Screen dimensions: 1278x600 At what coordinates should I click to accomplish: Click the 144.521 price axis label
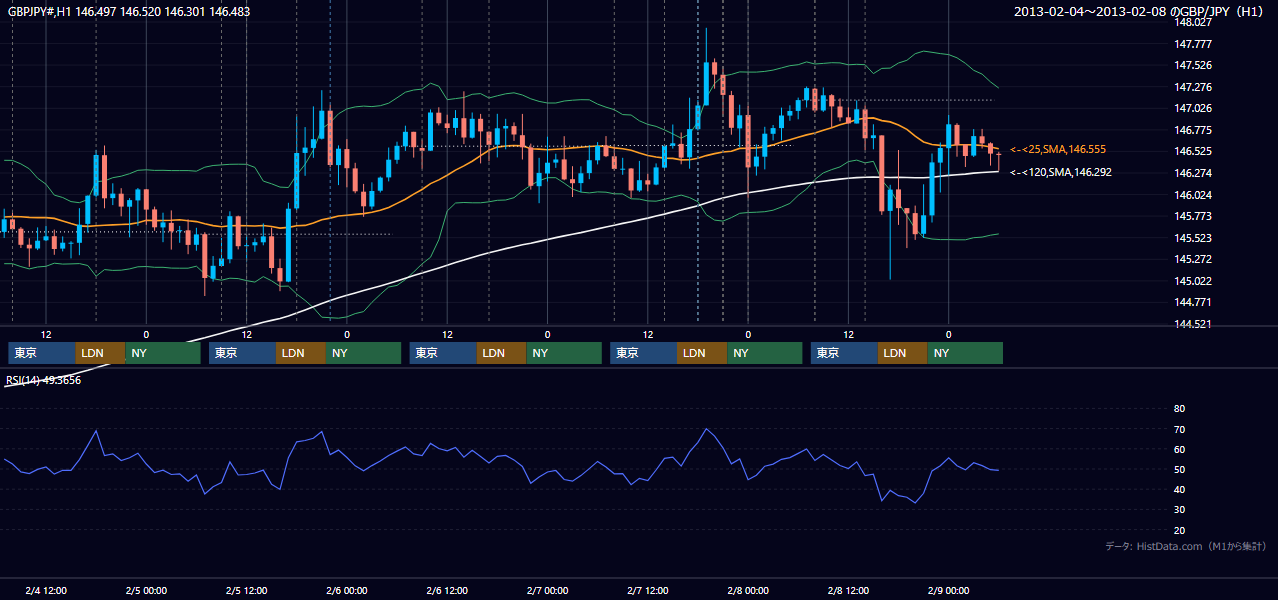[x=1195, y=324]
